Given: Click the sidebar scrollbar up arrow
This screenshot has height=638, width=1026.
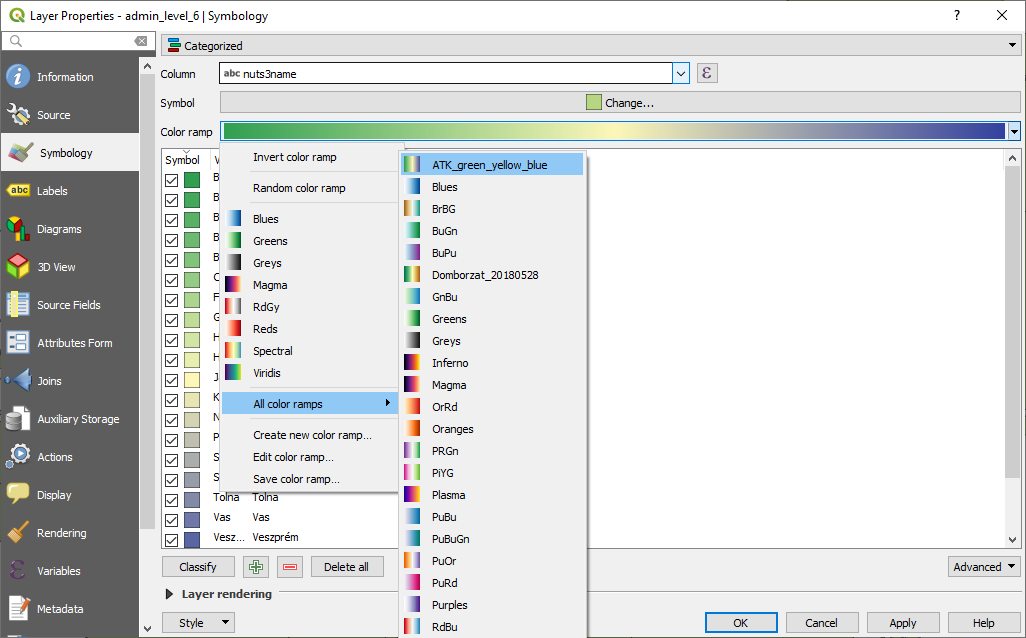Looking at the screenshot, I should (x=147, y=67).
